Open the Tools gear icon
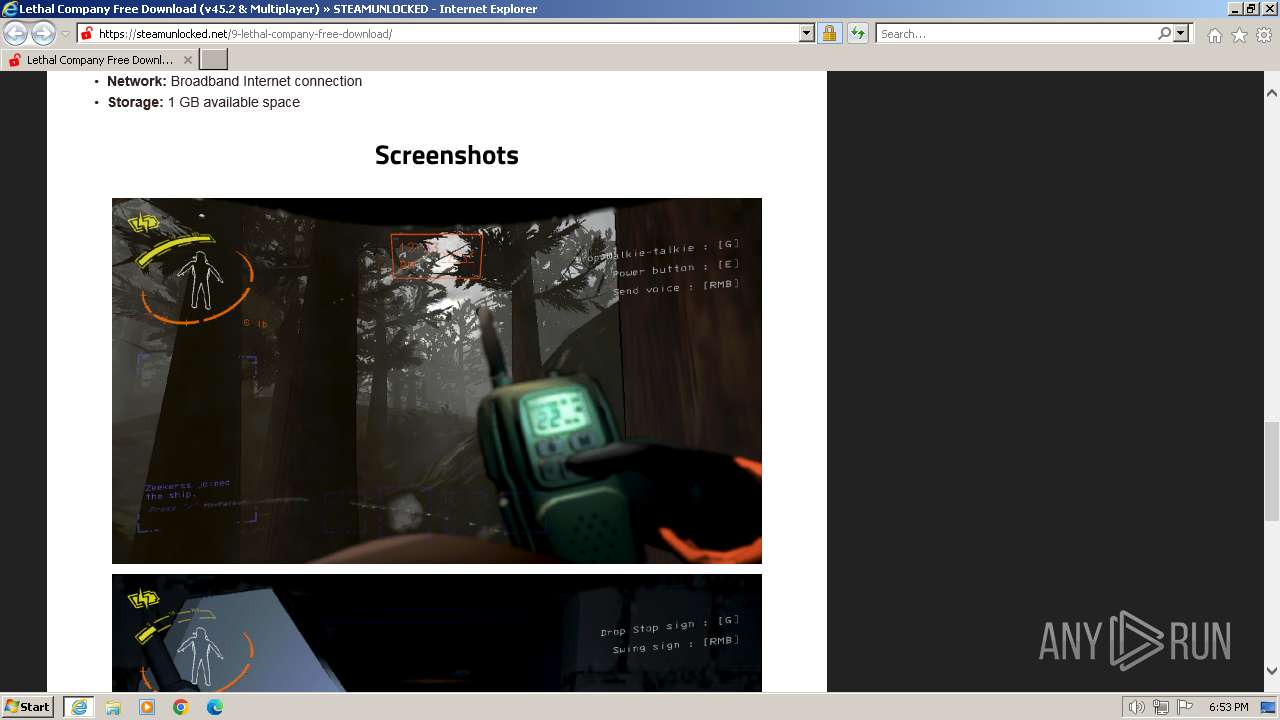Image resolution: width=1280 pixels, height=720 pixels. coord(1264,35)
